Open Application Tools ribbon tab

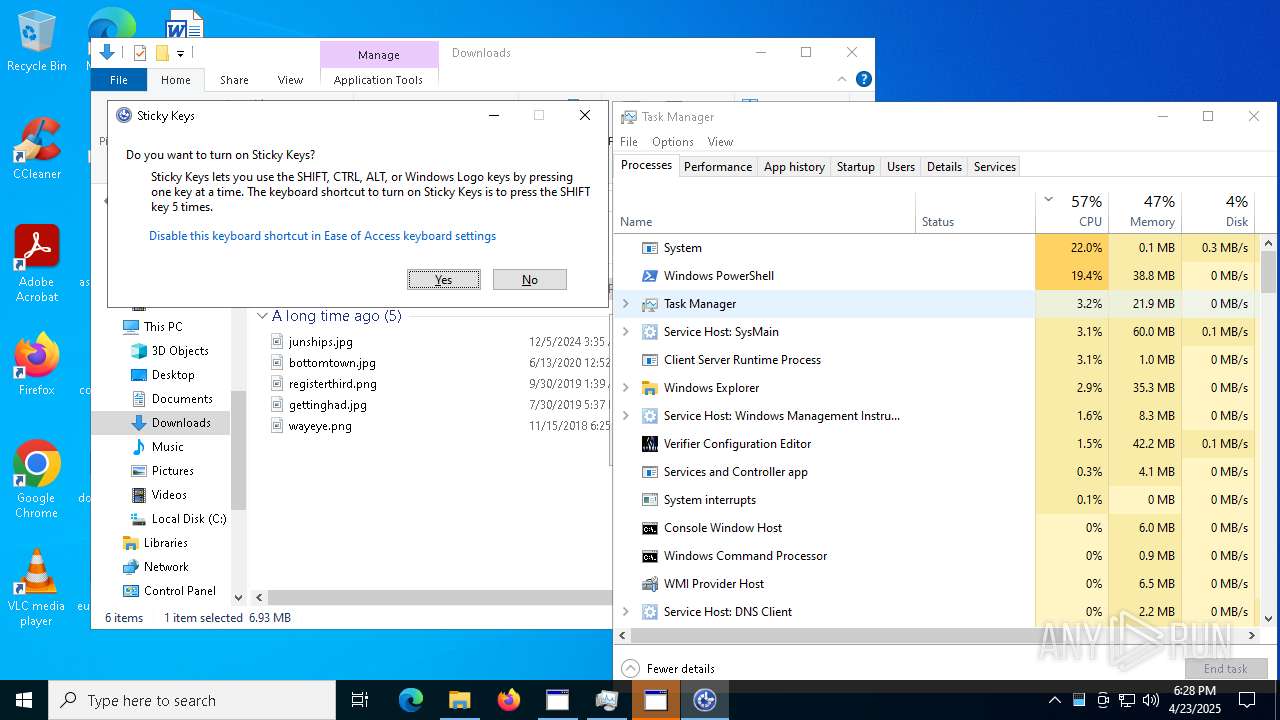tap(378, 80)
